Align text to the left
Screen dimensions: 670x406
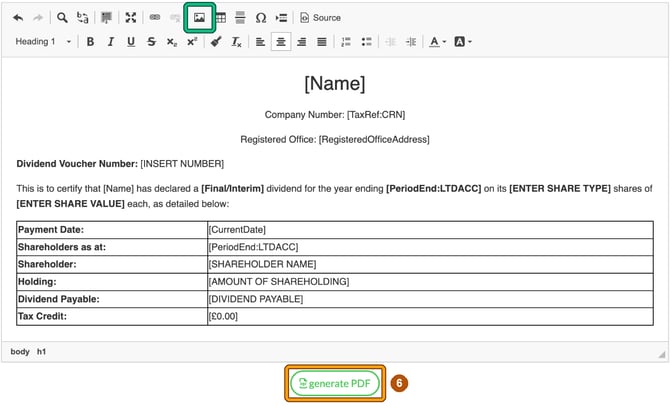tap(260, 41)
